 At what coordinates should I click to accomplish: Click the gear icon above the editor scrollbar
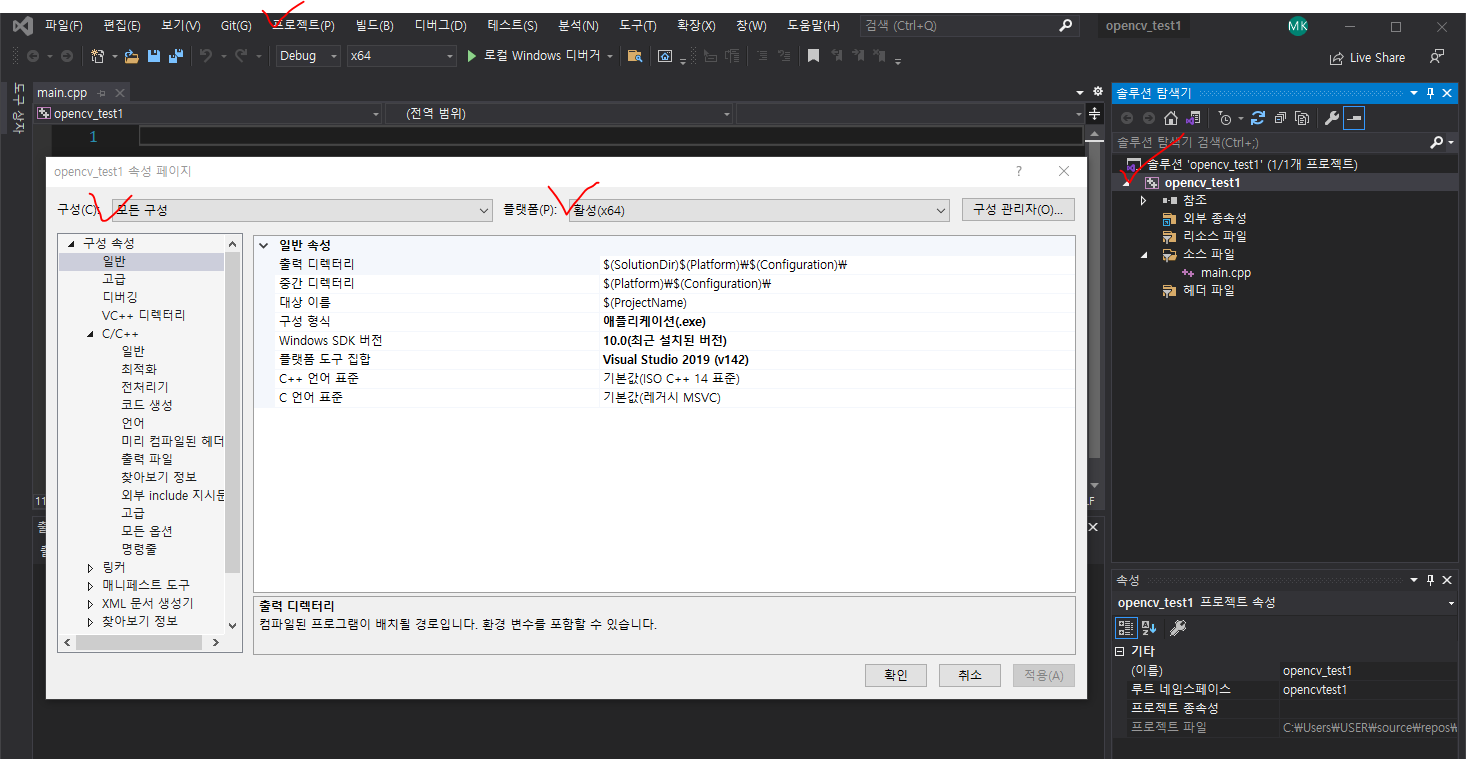[1097, 92]
